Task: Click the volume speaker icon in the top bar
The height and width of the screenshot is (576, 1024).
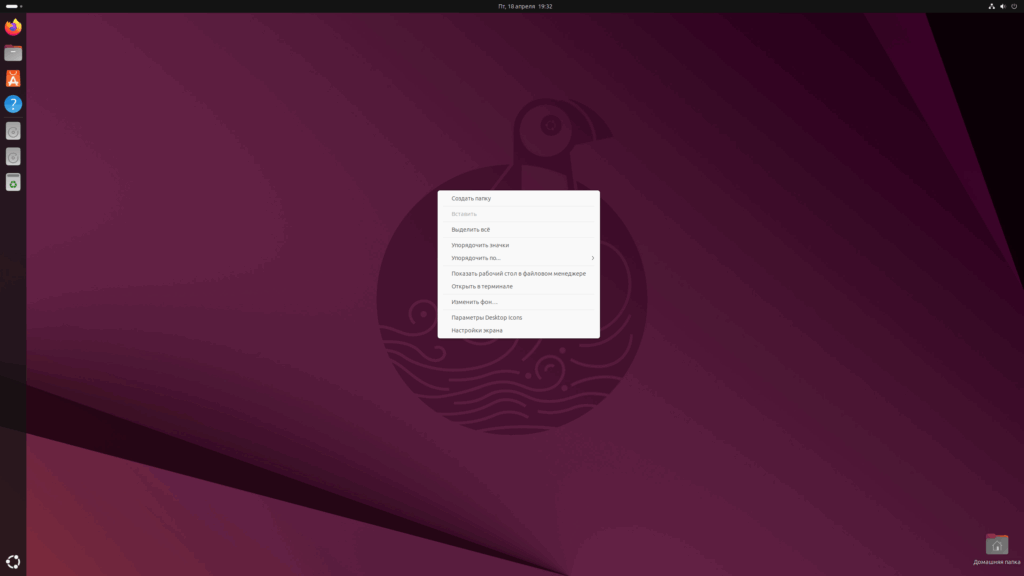Action: tap(1002, 7)
